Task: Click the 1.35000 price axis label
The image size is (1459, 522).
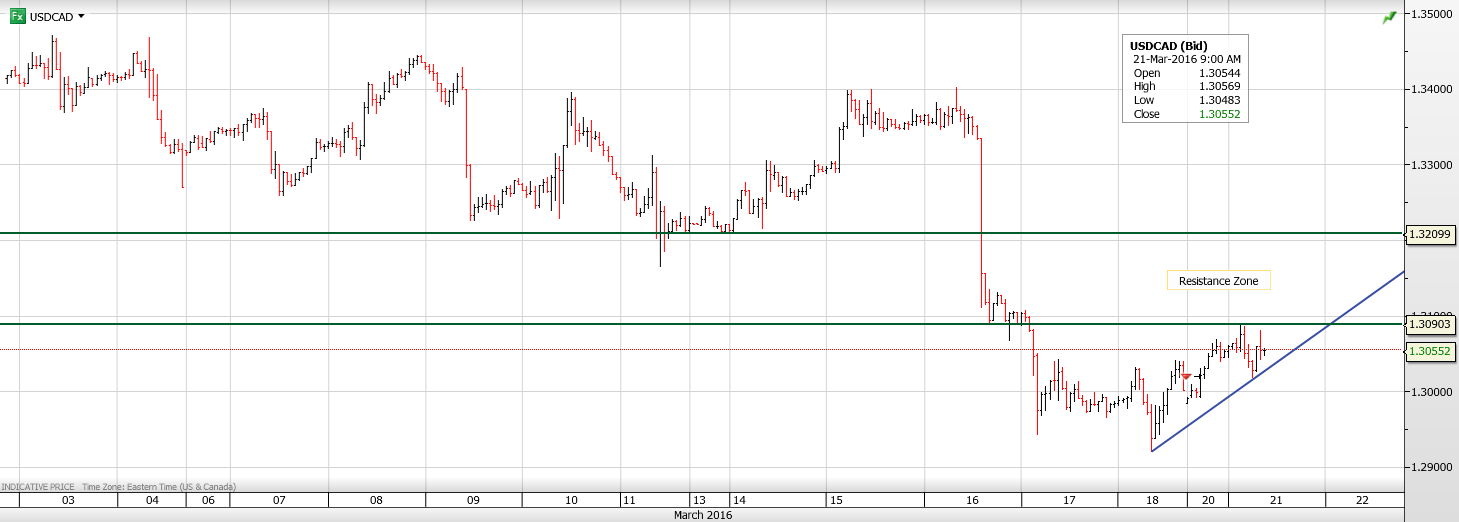Action: click(x=1430, y=14)
